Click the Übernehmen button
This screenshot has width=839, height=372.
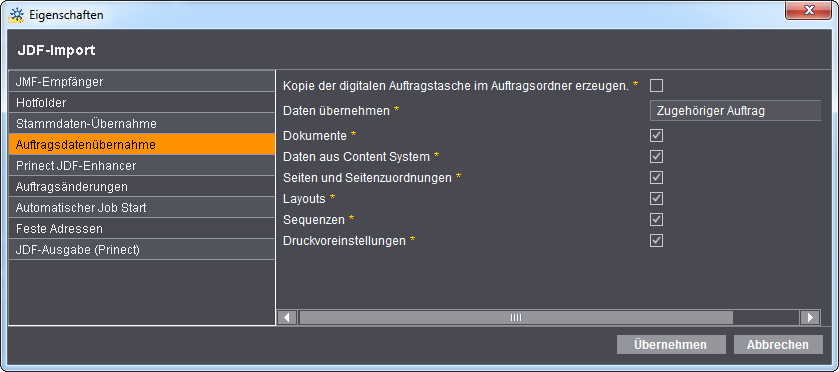pos(671,345)
